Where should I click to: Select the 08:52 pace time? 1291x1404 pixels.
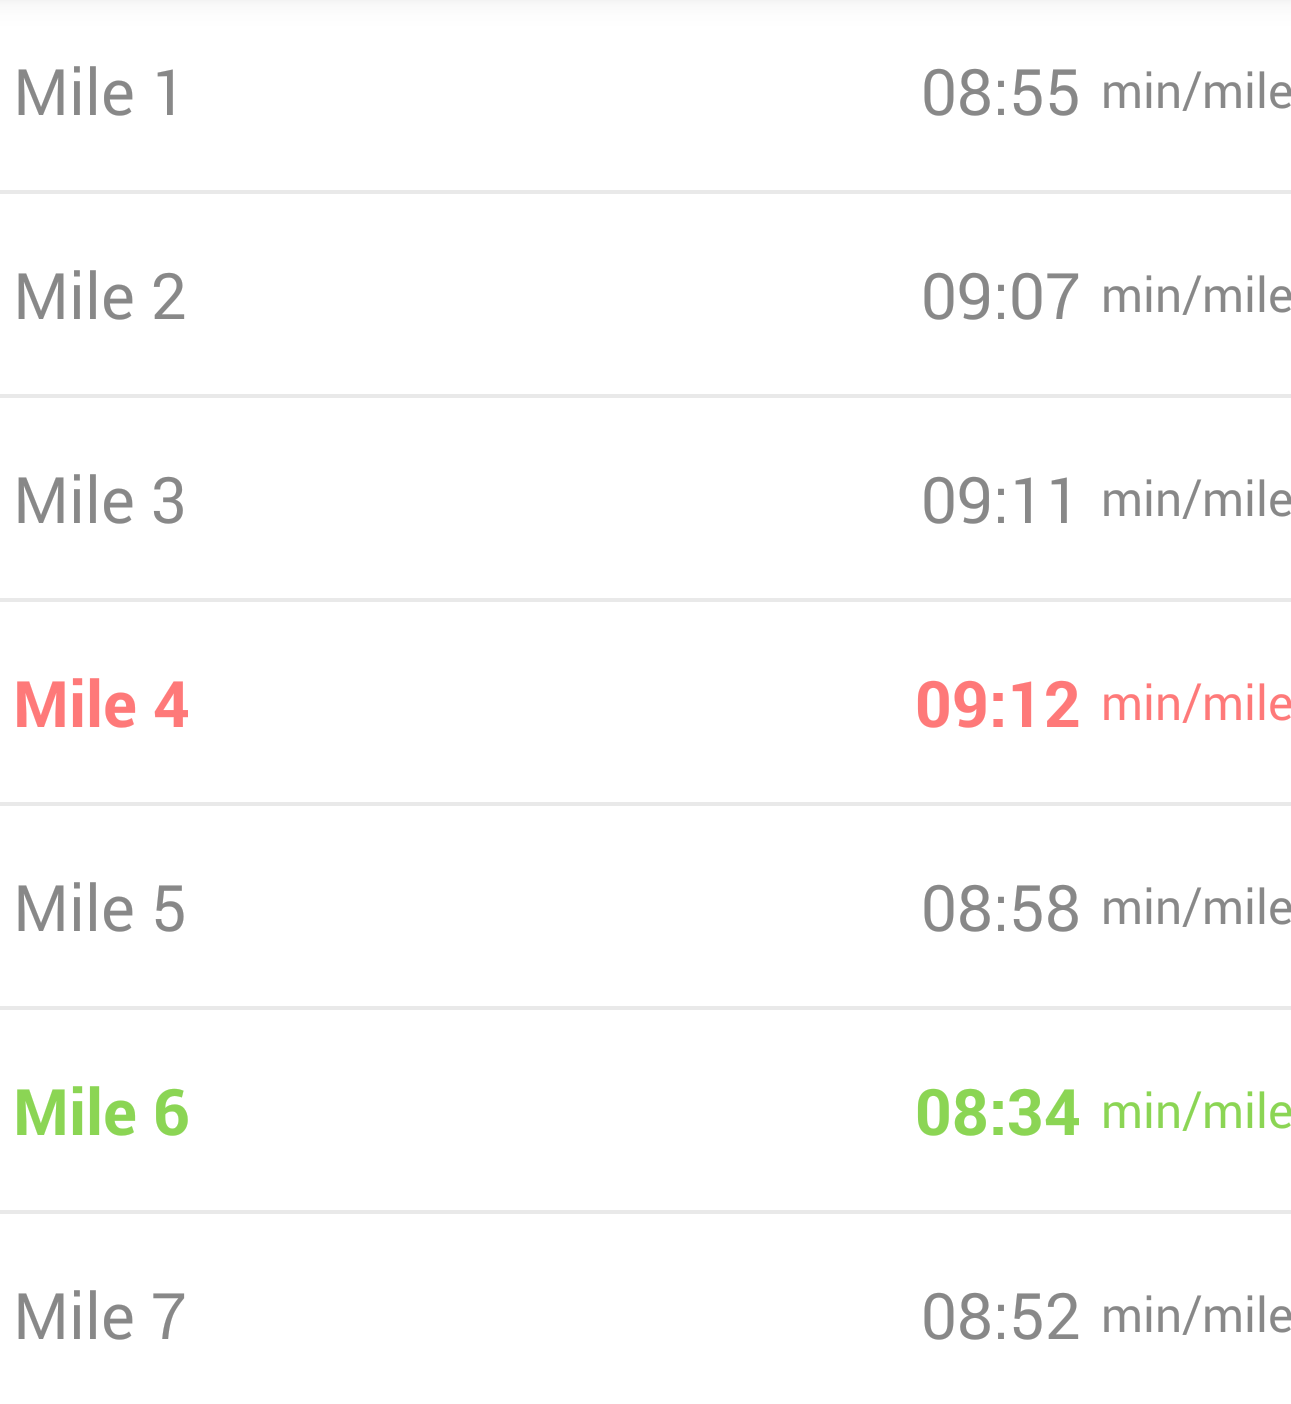pyautogui.click(x=1000, y=1317)
